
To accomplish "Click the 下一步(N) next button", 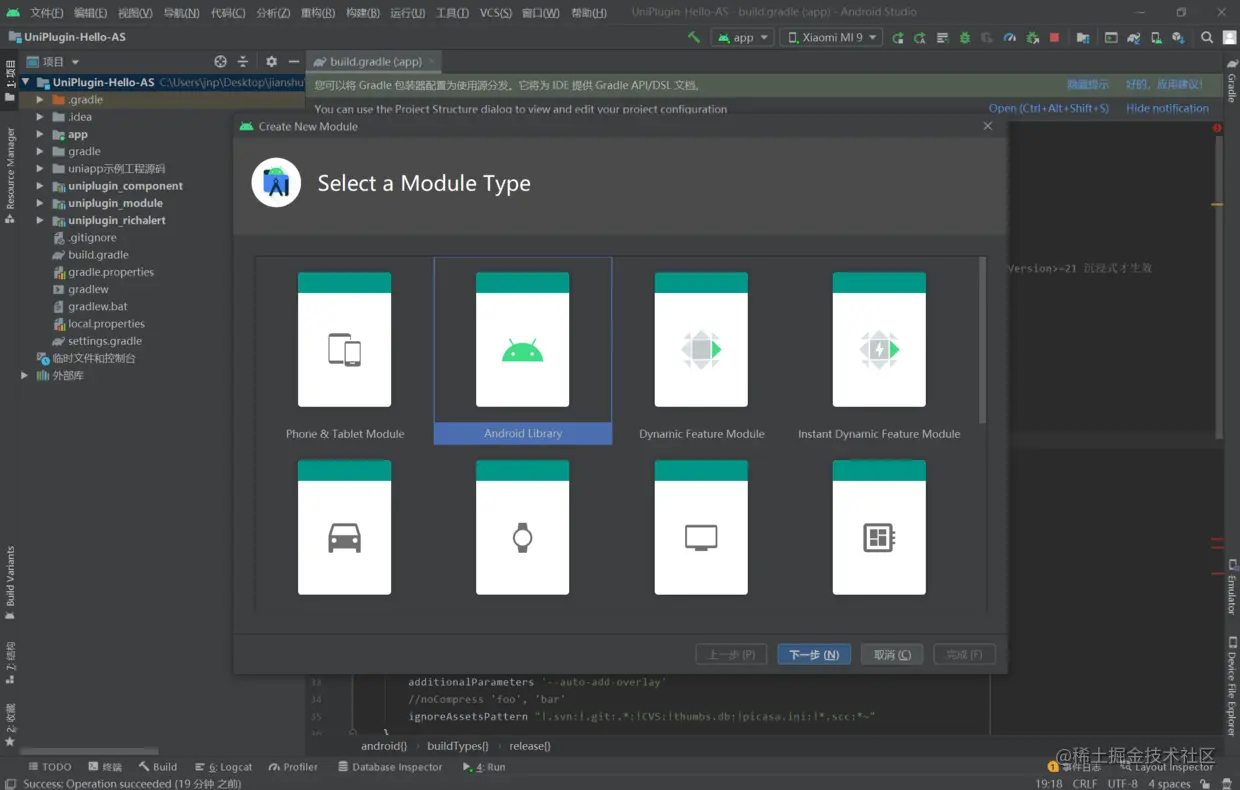I will point(814,654).
